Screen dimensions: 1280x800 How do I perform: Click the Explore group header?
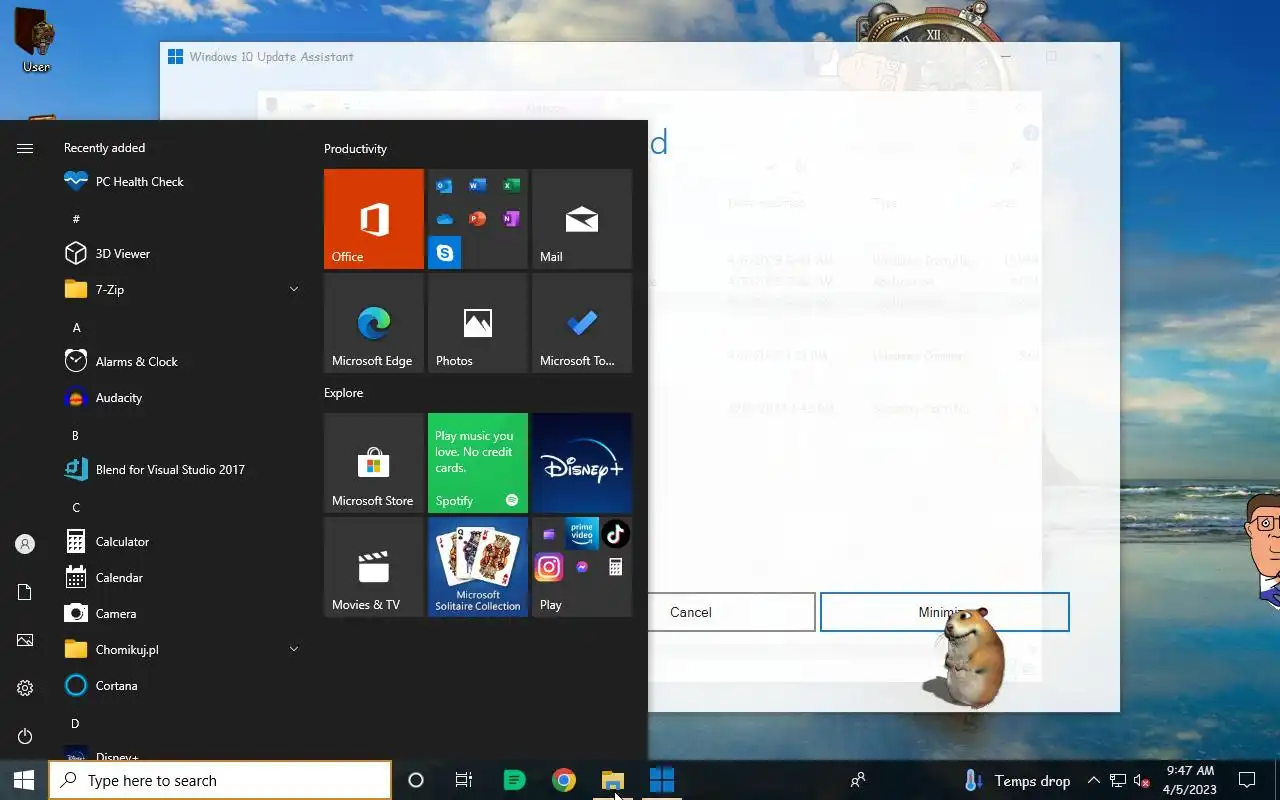[343, 393]
